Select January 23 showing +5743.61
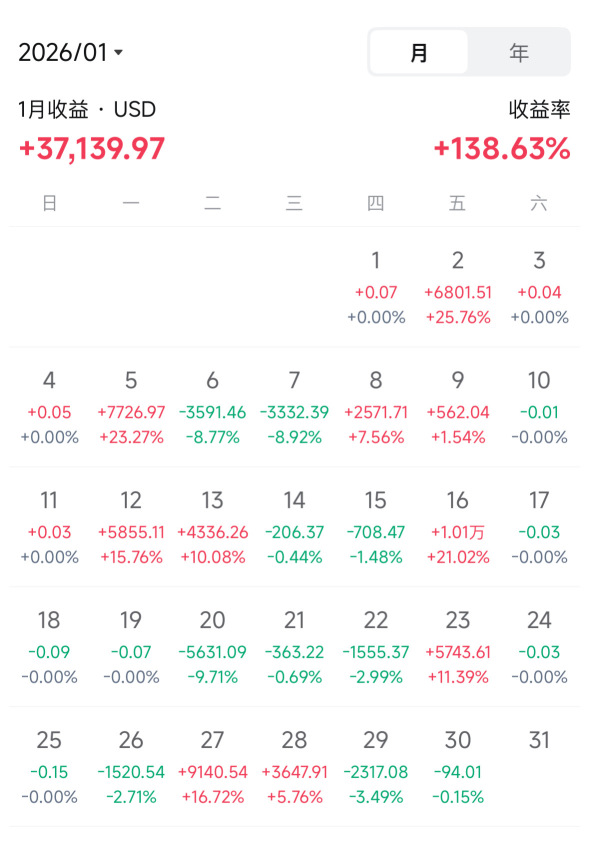The height and width of the screenshot is (848, 589). tap(458, 647)
